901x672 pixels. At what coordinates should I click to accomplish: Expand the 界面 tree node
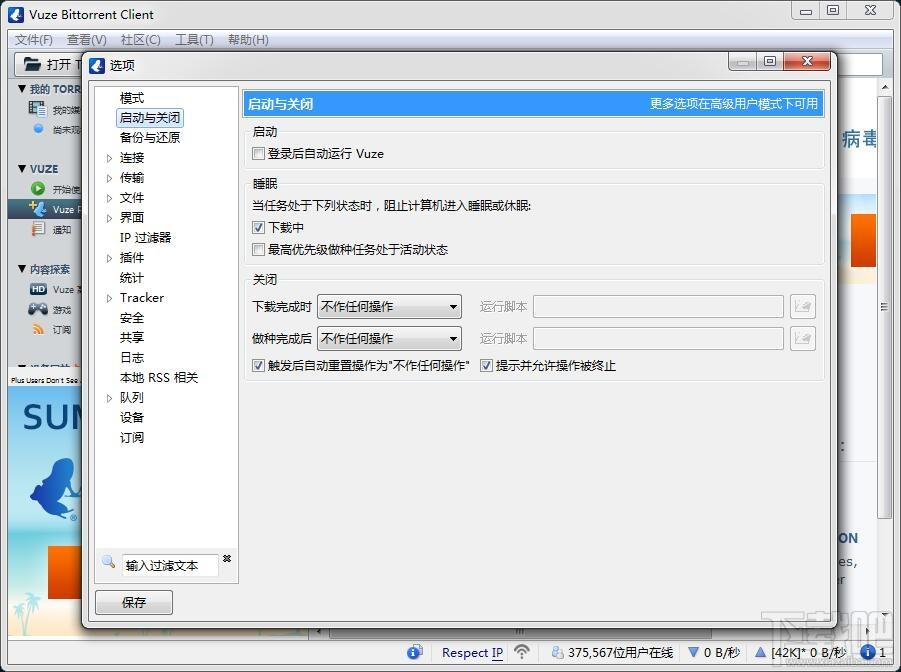pos(109,218)
